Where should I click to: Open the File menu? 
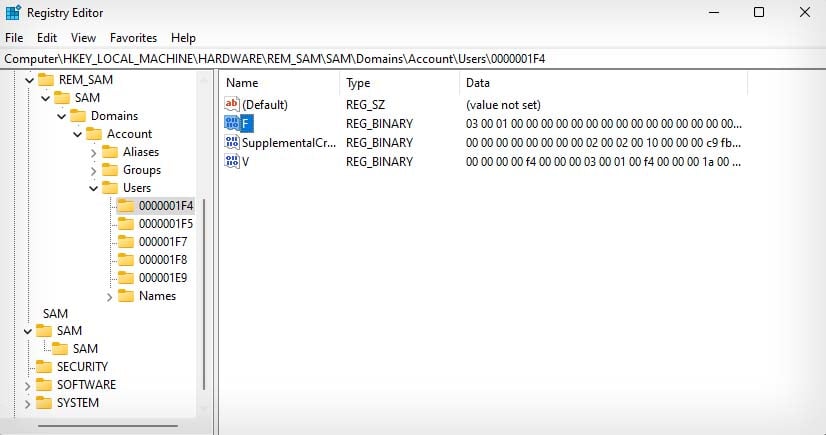point(14,38)
